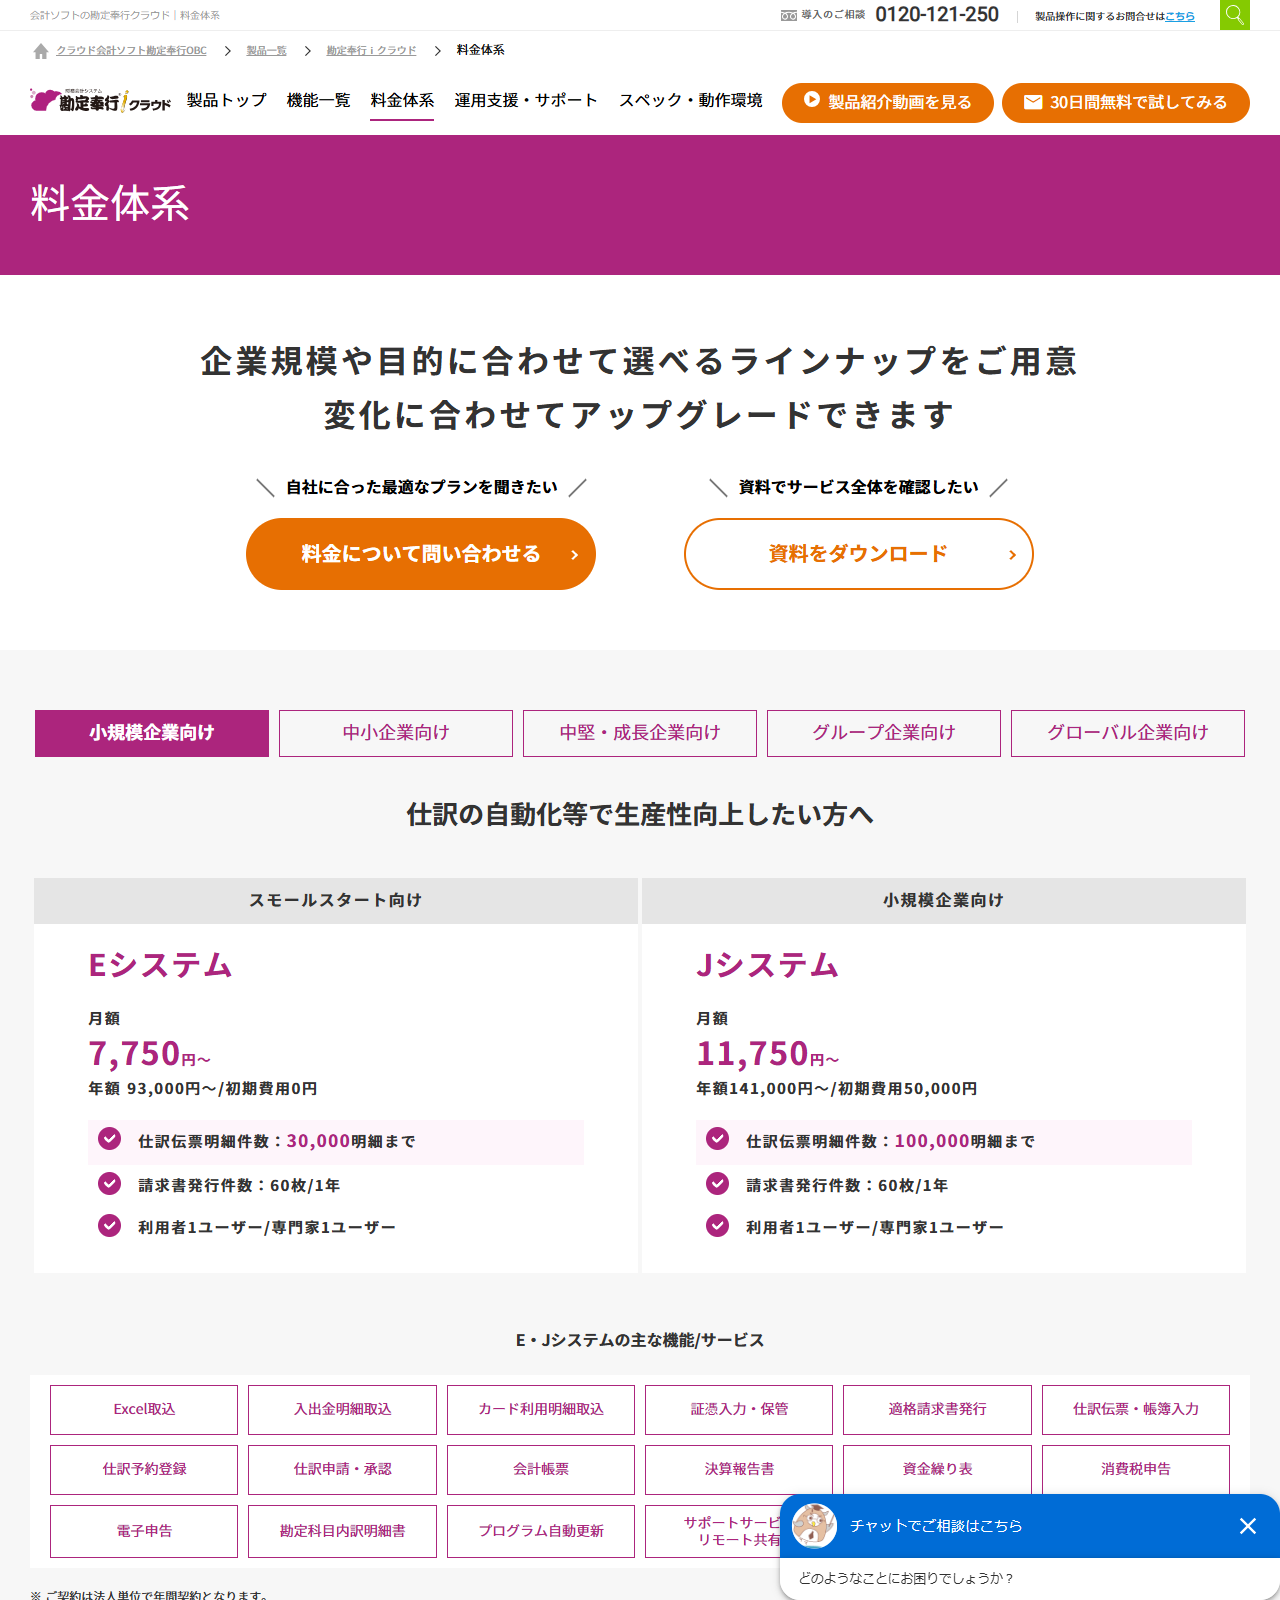1280x1600 pixels.
Task: Click the phone icon beside 導入のご相談
Action: (789, 15)
